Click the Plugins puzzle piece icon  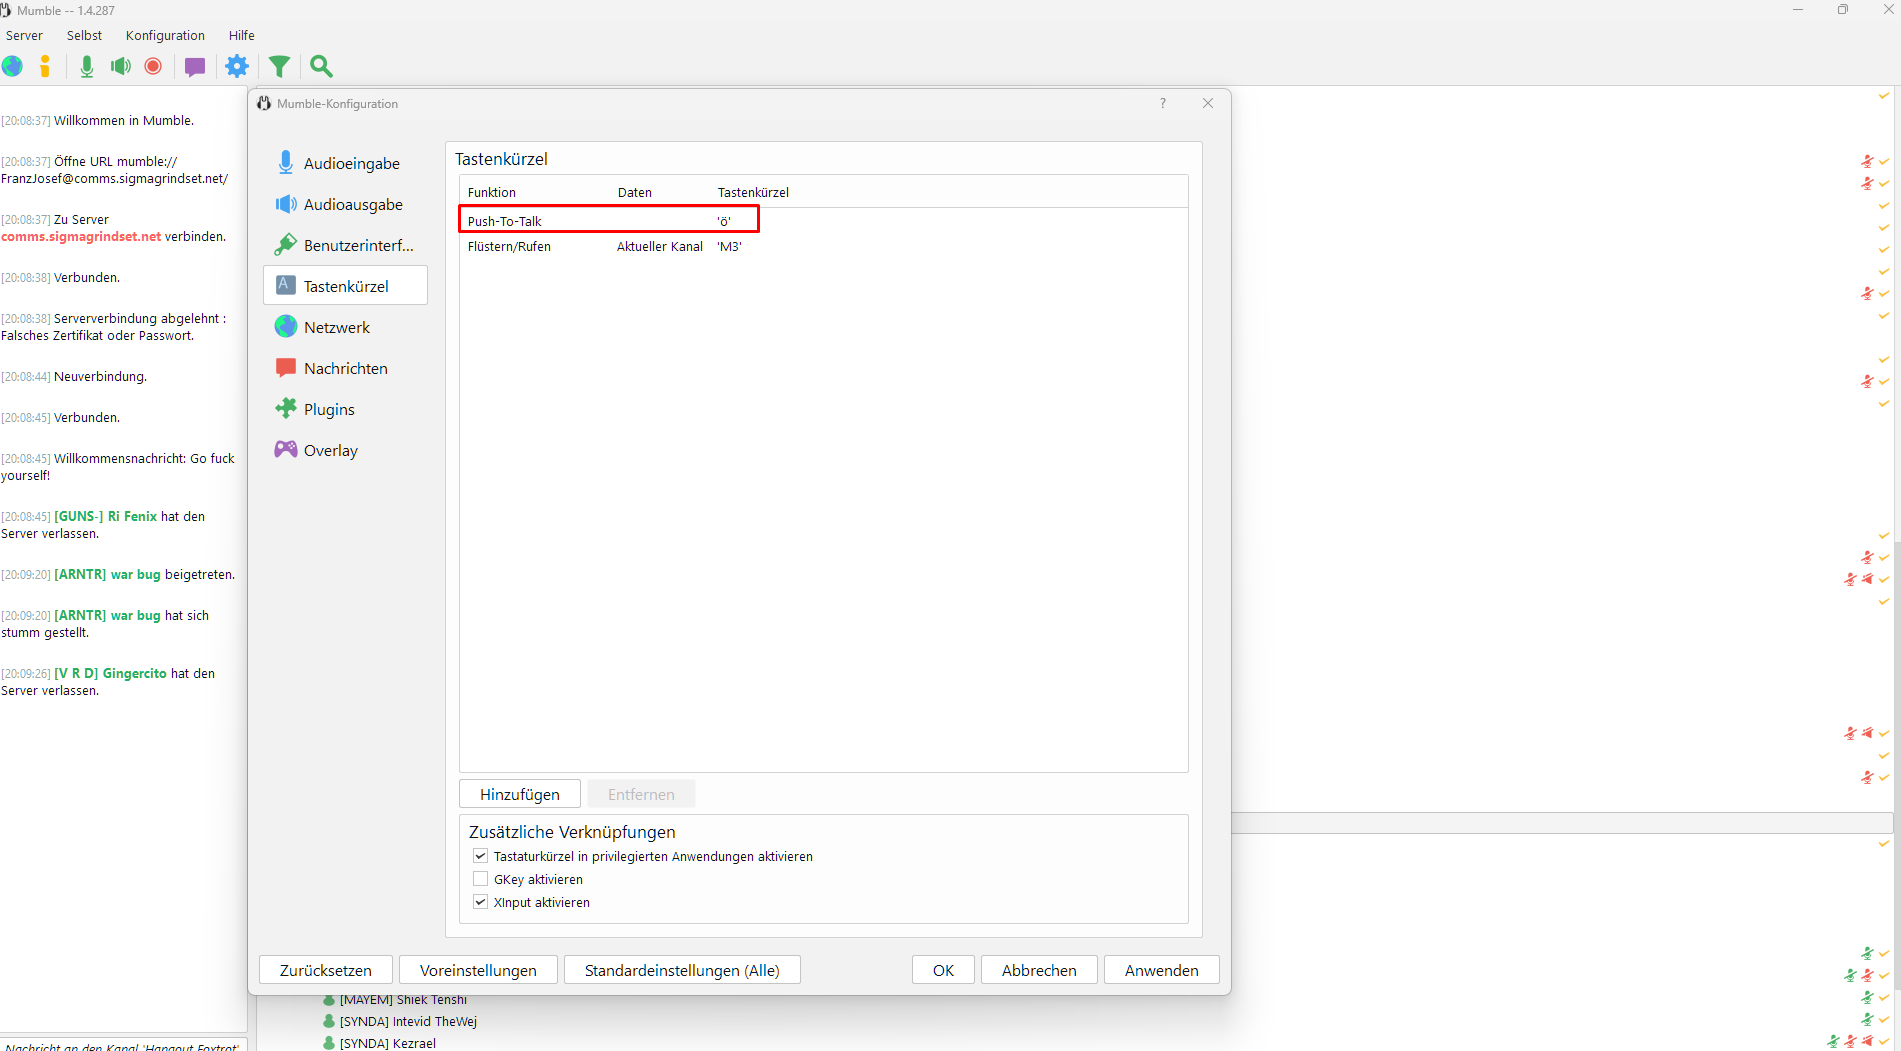point(286,408)
